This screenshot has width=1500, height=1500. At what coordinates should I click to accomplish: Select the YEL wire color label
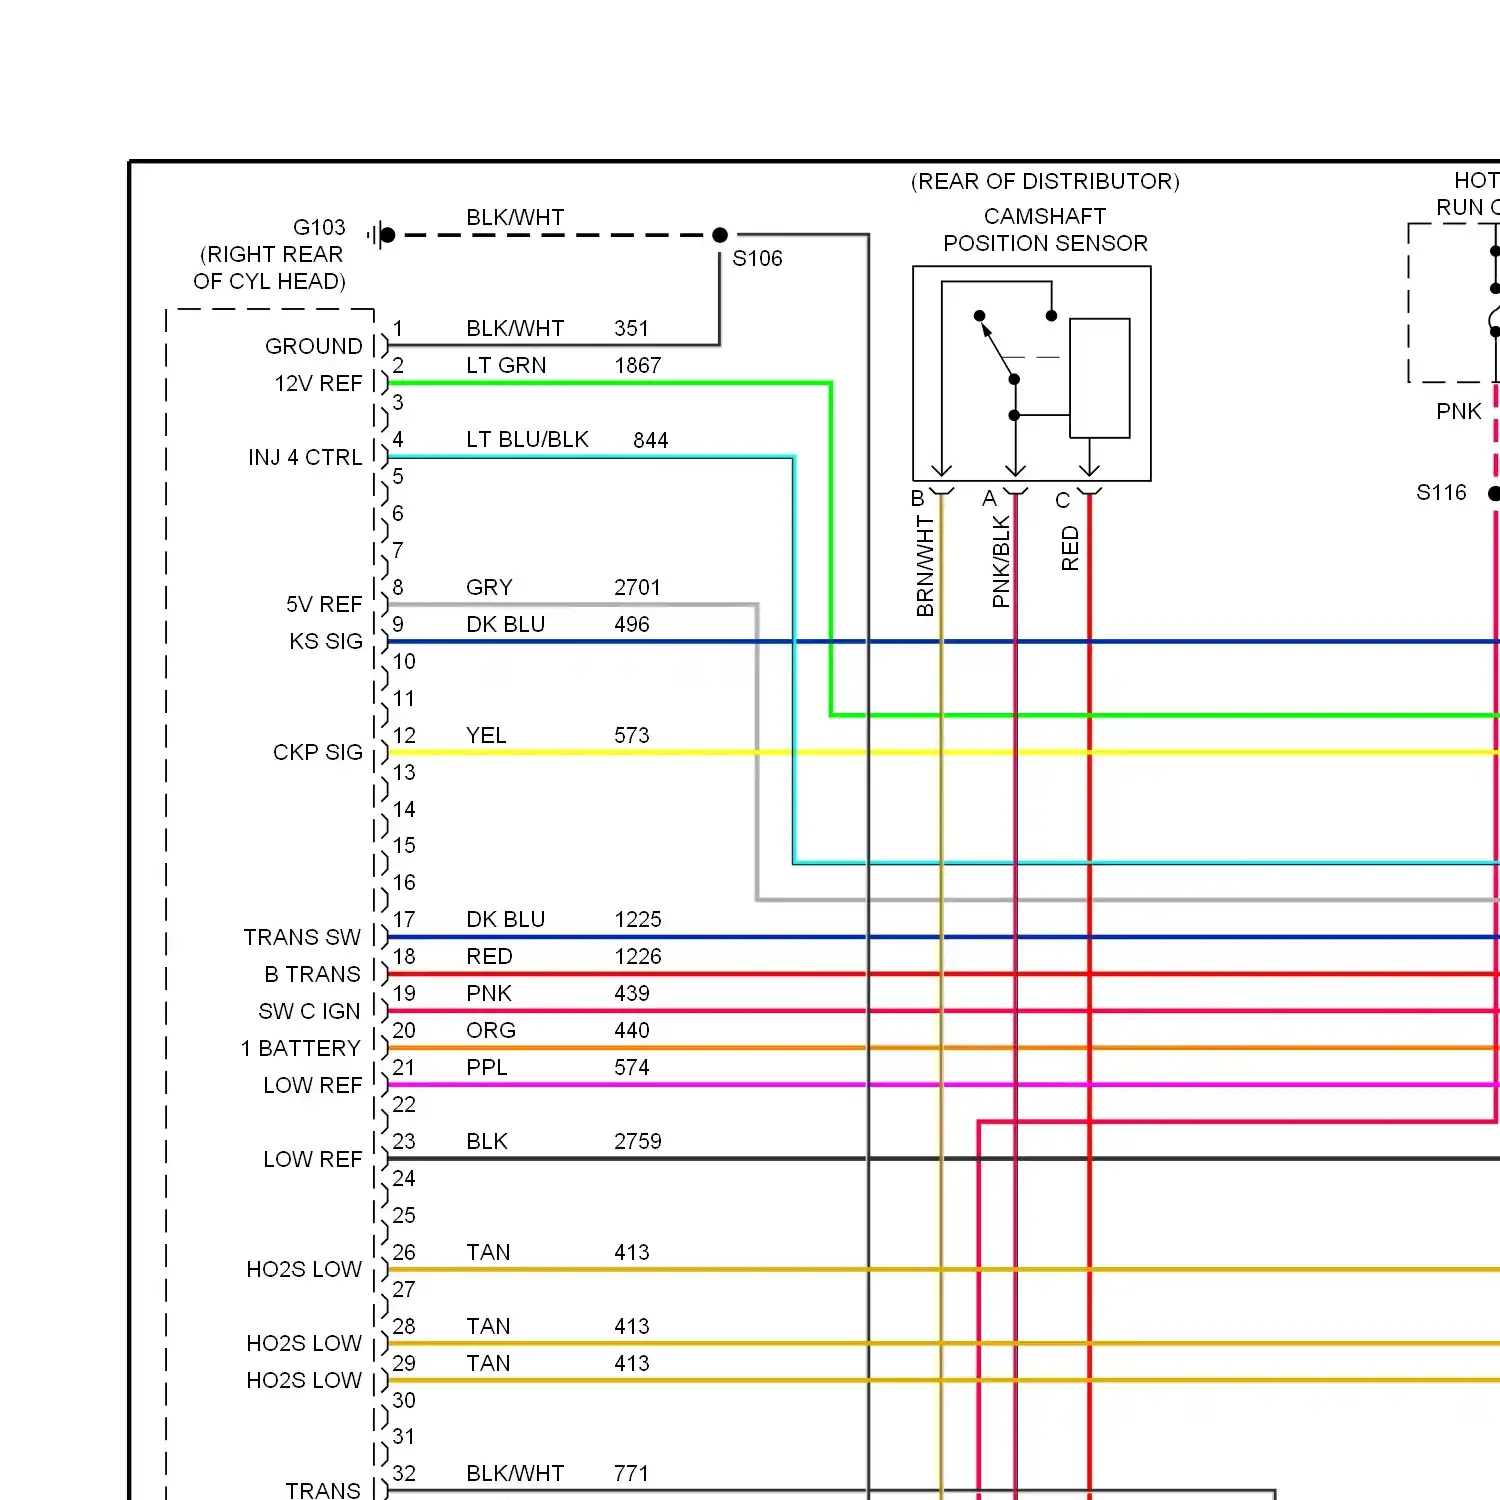click(x=486, y=736)
